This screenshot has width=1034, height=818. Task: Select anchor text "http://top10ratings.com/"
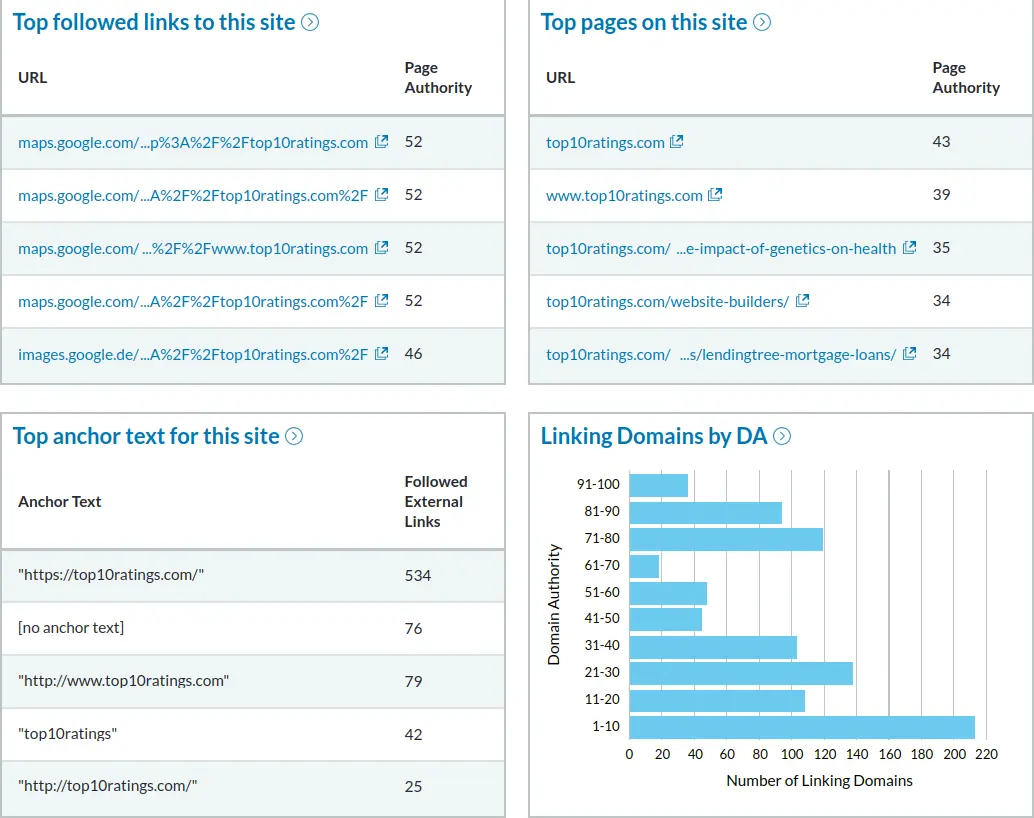click(x=107, y=786)
